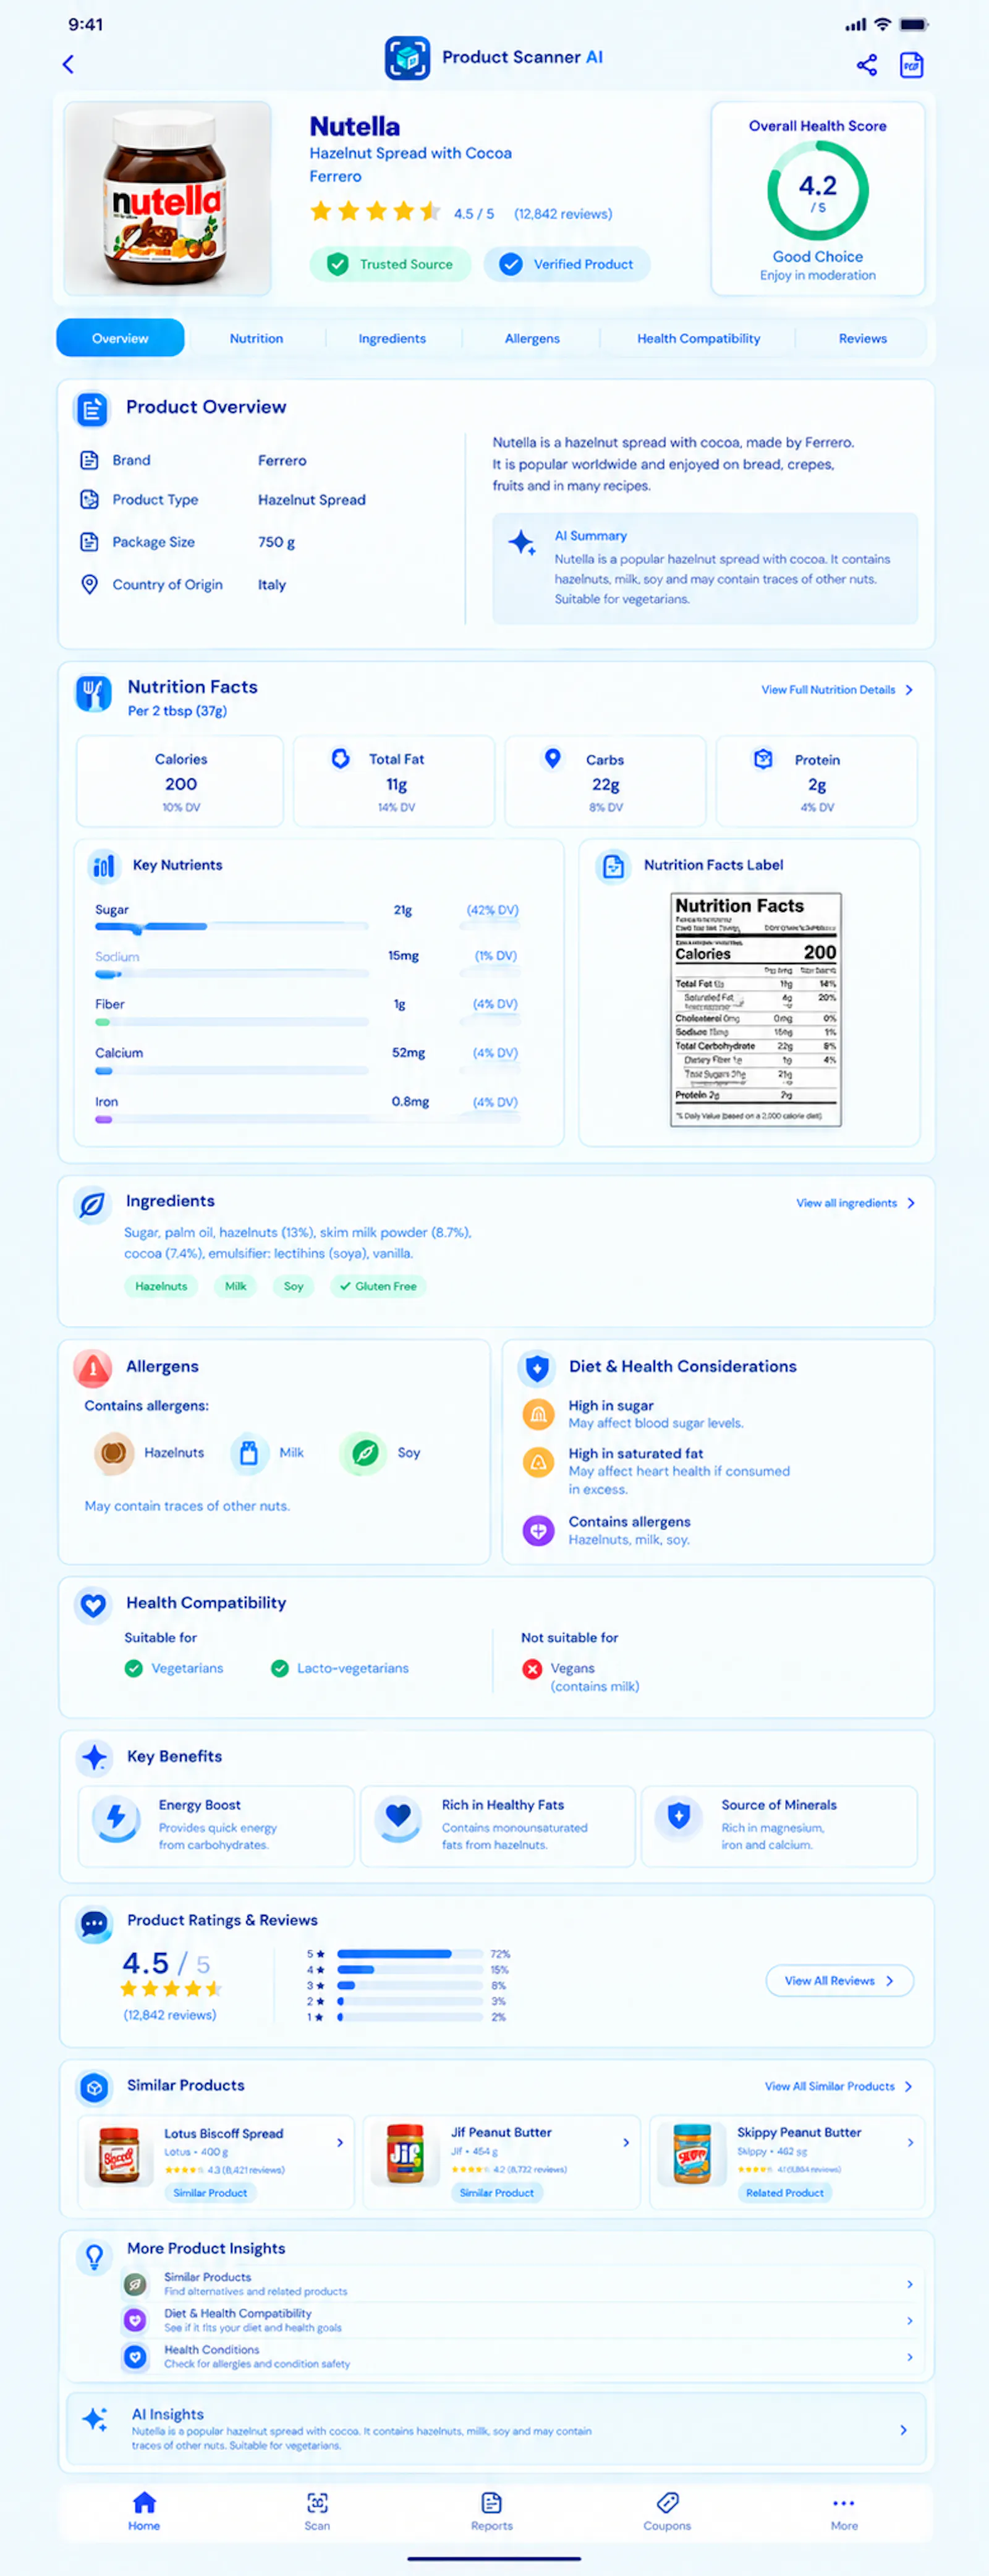This screenshot has height=2576, width=989.
Task: Tap the share icon
Action: pyautogui.click(x=866, y=65)
